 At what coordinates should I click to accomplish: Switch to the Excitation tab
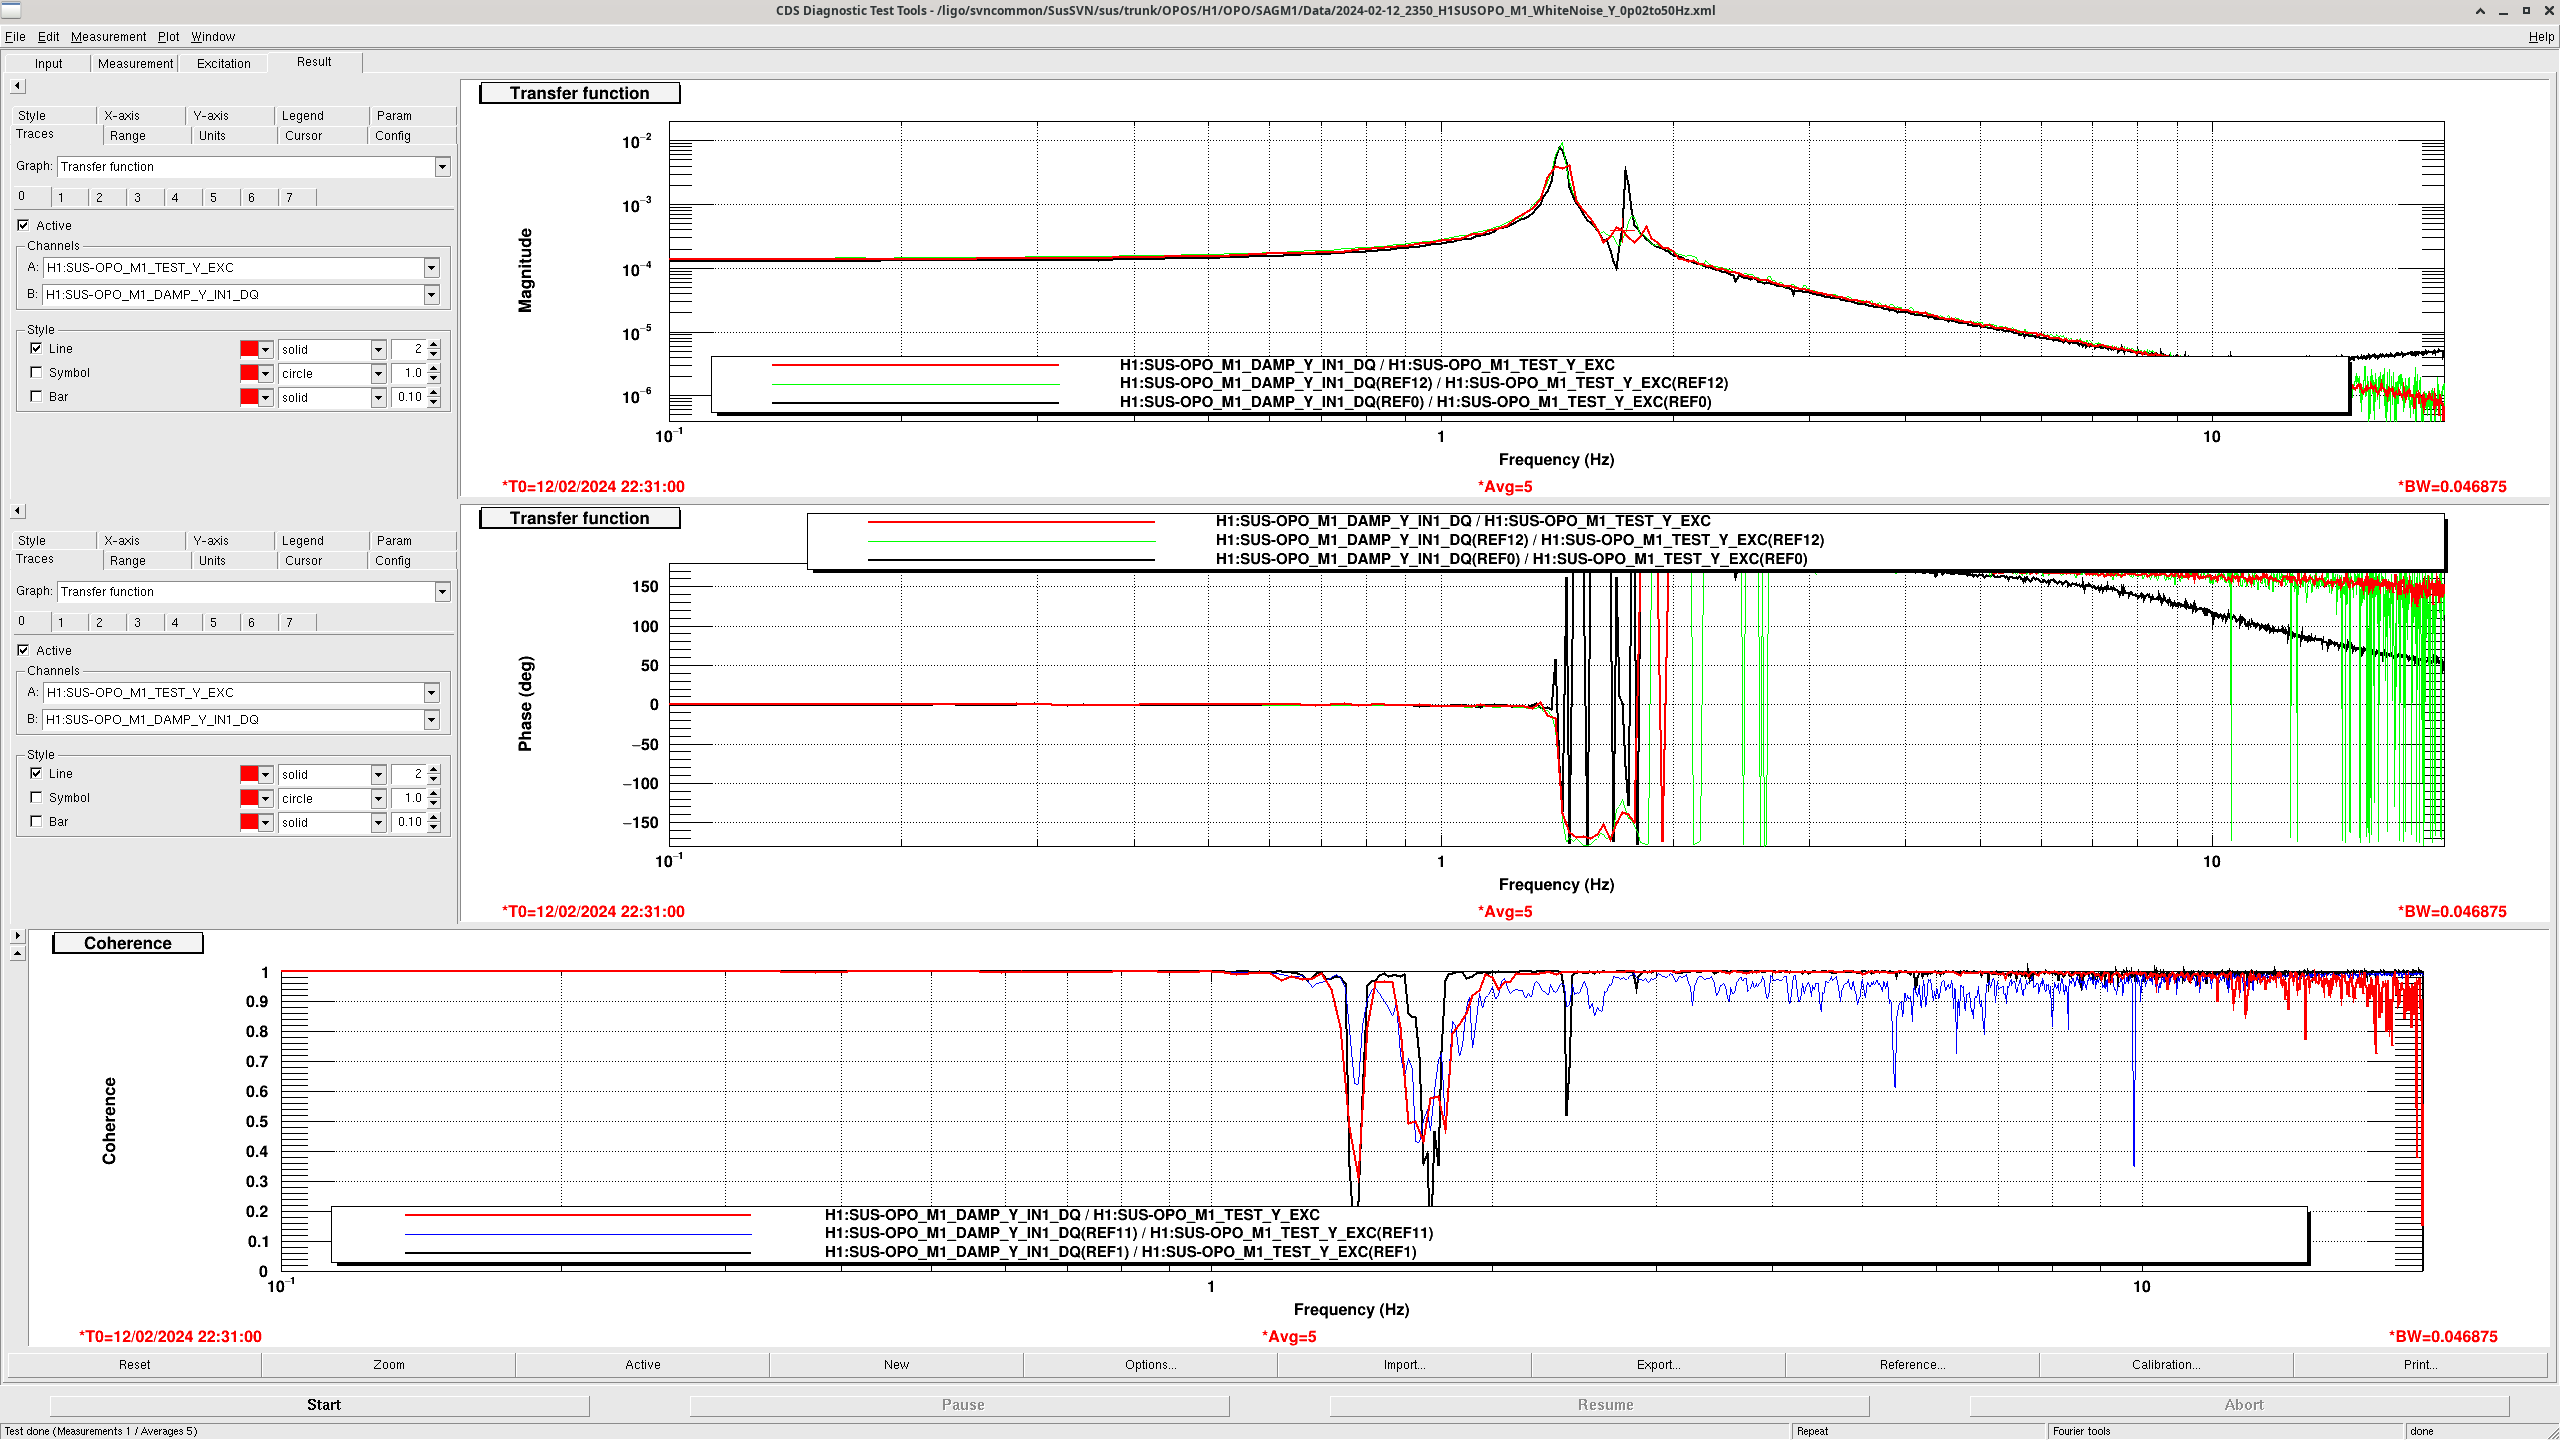click(224, 63)
